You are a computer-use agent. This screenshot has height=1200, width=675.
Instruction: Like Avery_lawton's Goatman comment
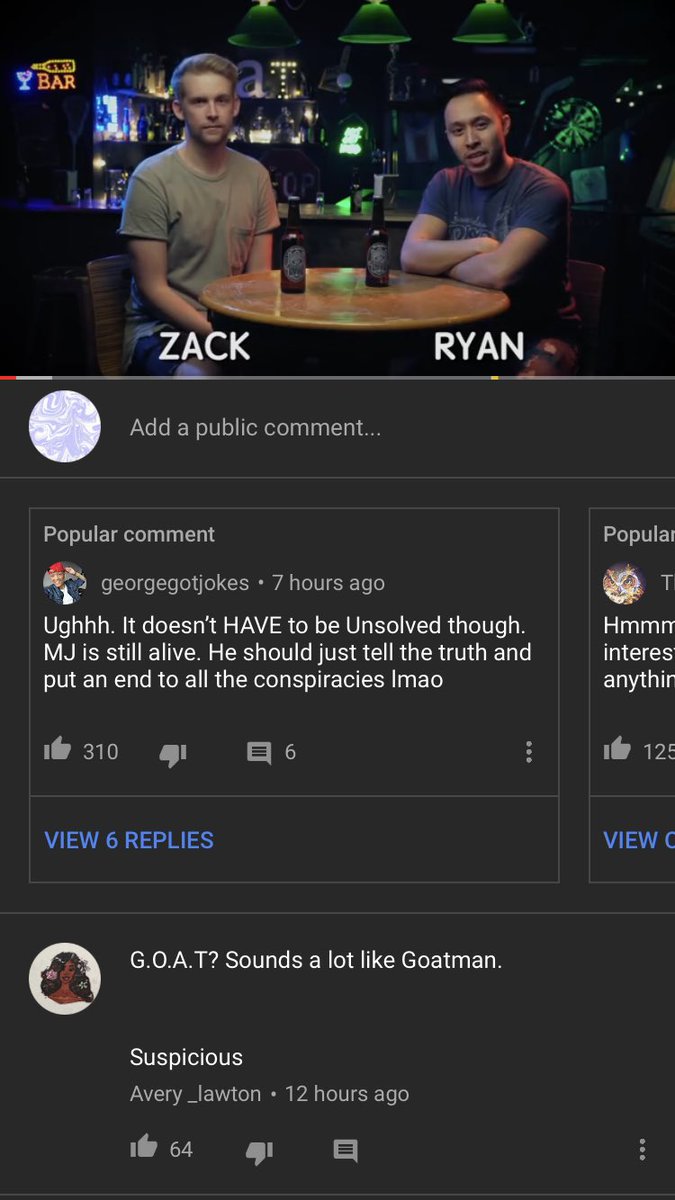(144, 1147)
